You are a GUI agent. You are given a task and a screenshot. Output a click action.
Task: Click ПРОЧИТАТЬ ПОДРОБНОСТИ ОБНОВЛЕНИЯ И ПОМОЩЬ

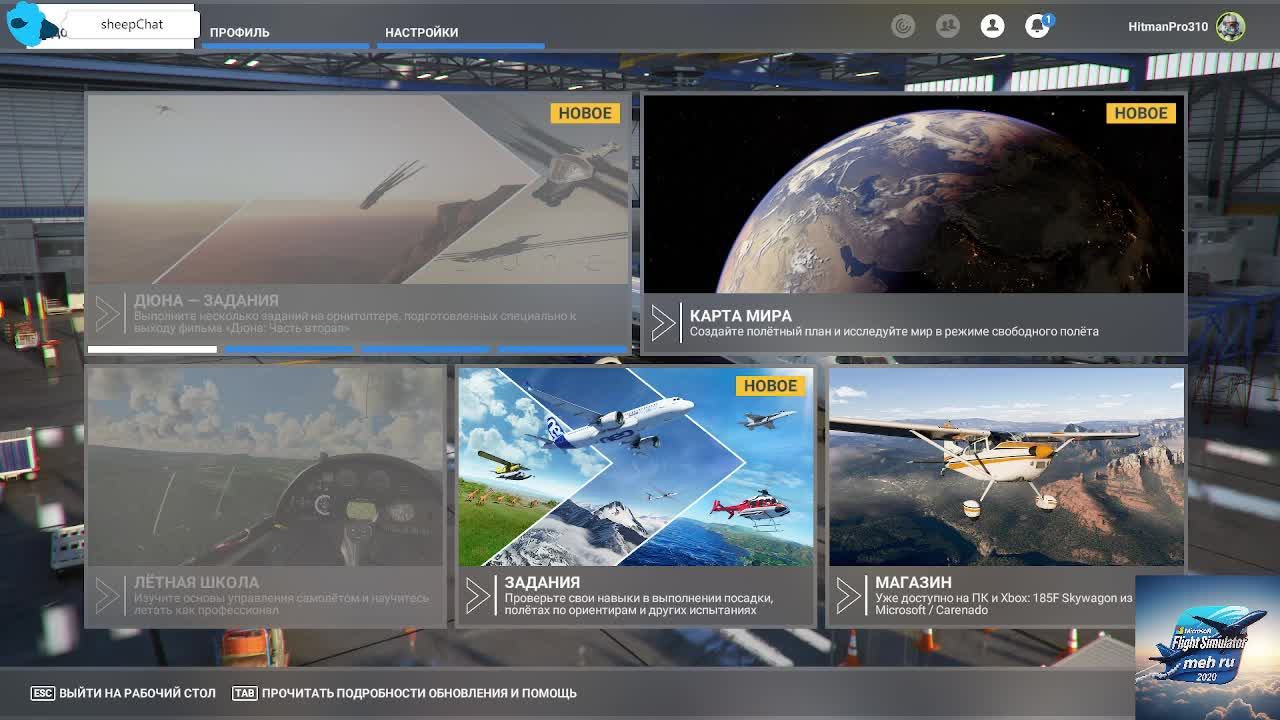419,693
